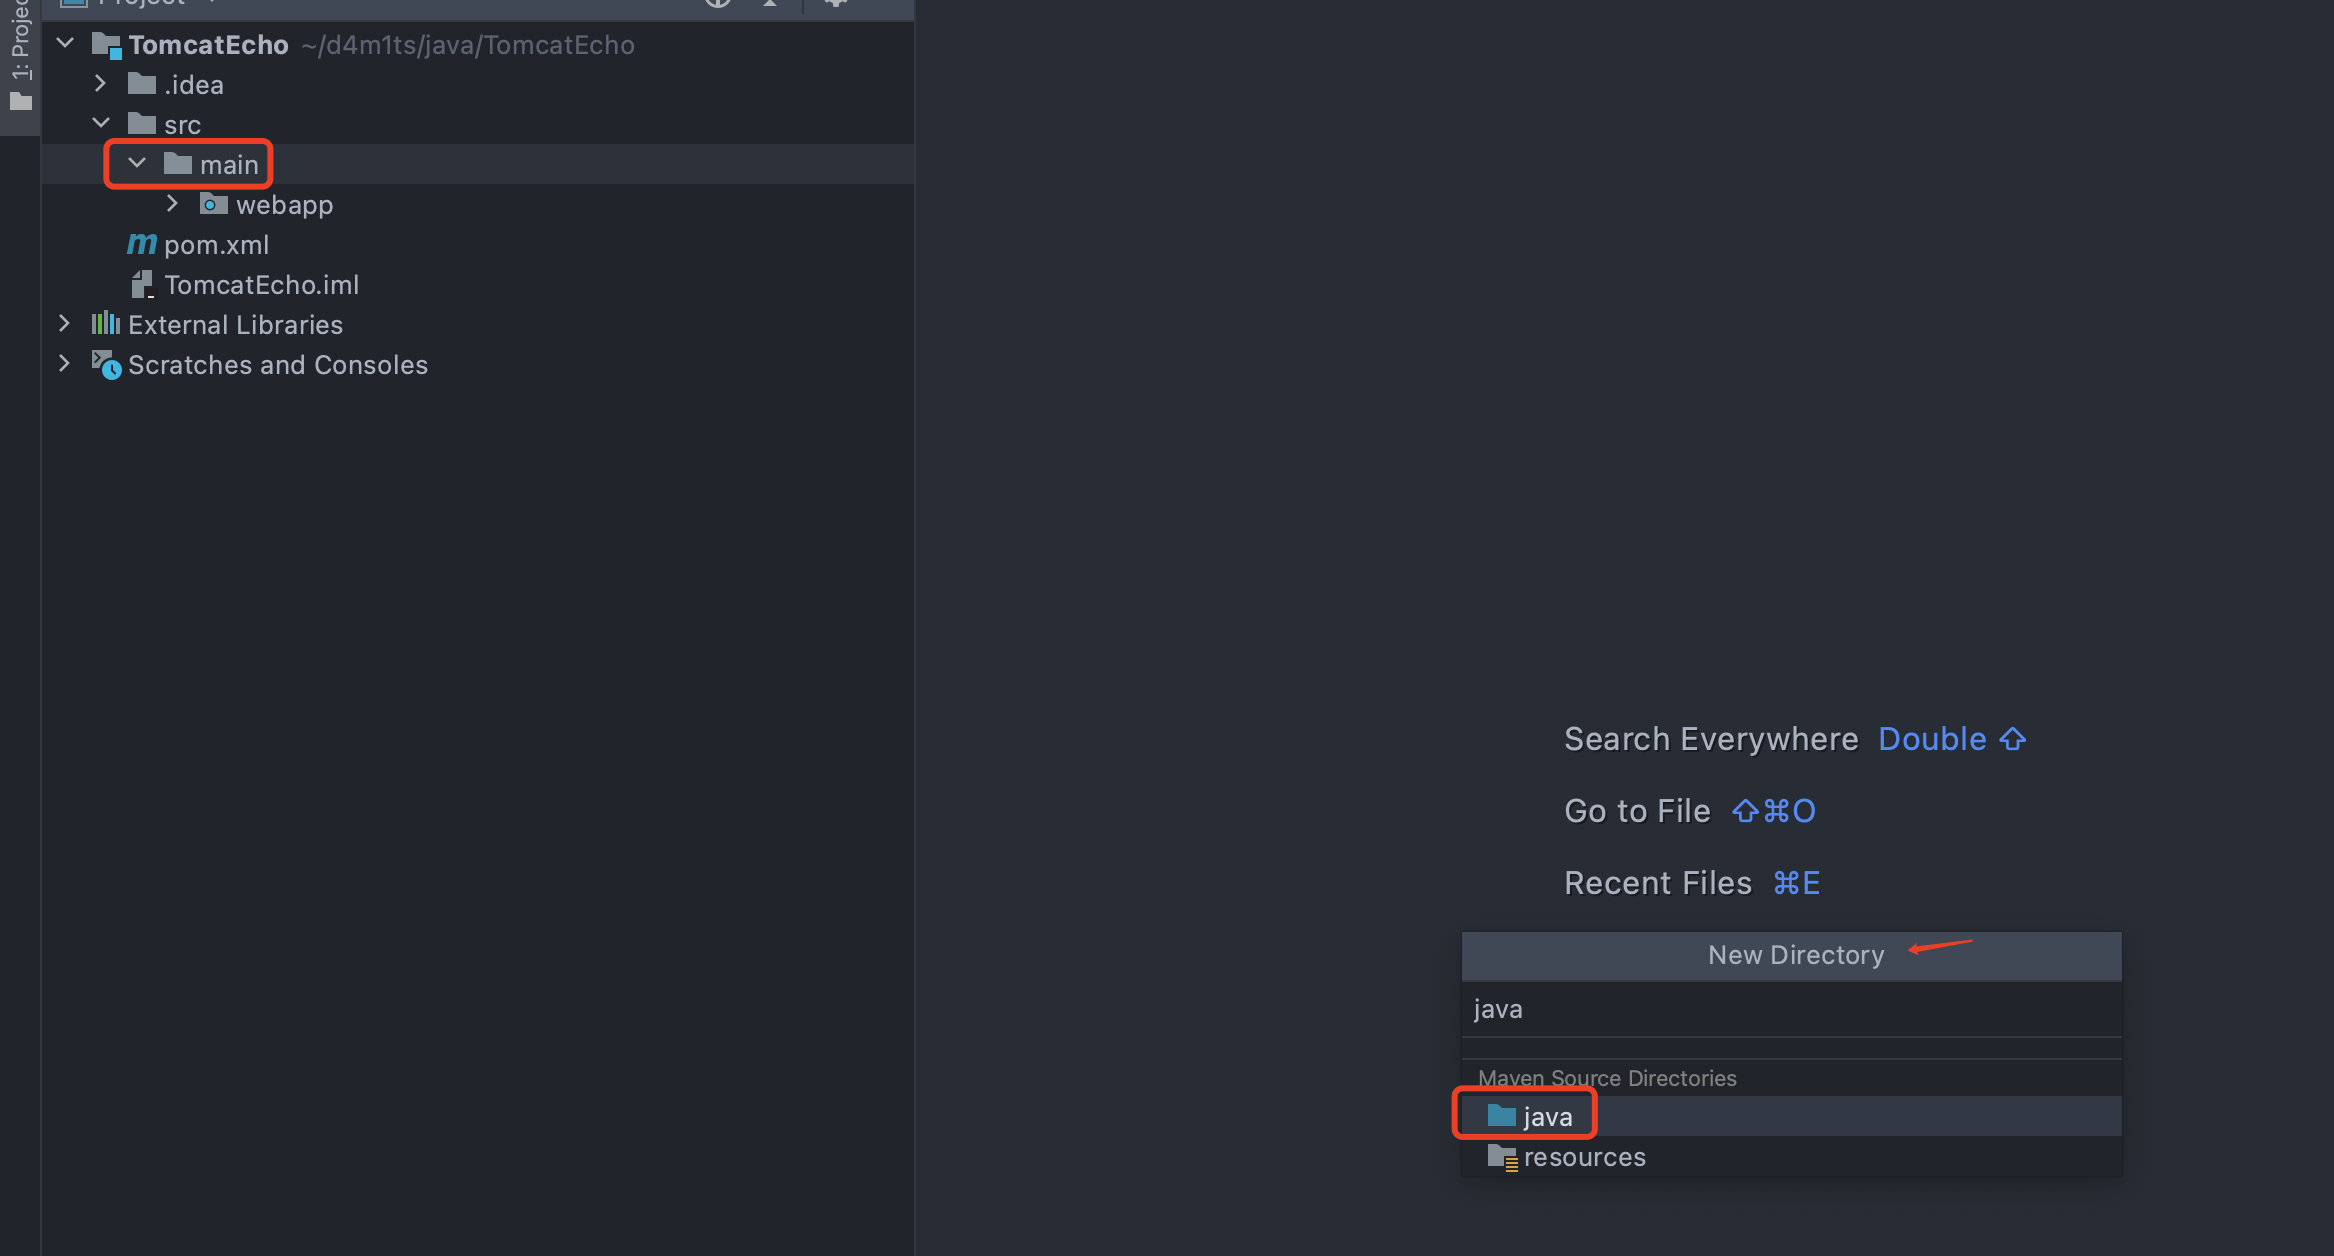Click the resources folder icon in popup
Viewport: 2334px width, 1256px height.
click(x=1502, y=1157)
